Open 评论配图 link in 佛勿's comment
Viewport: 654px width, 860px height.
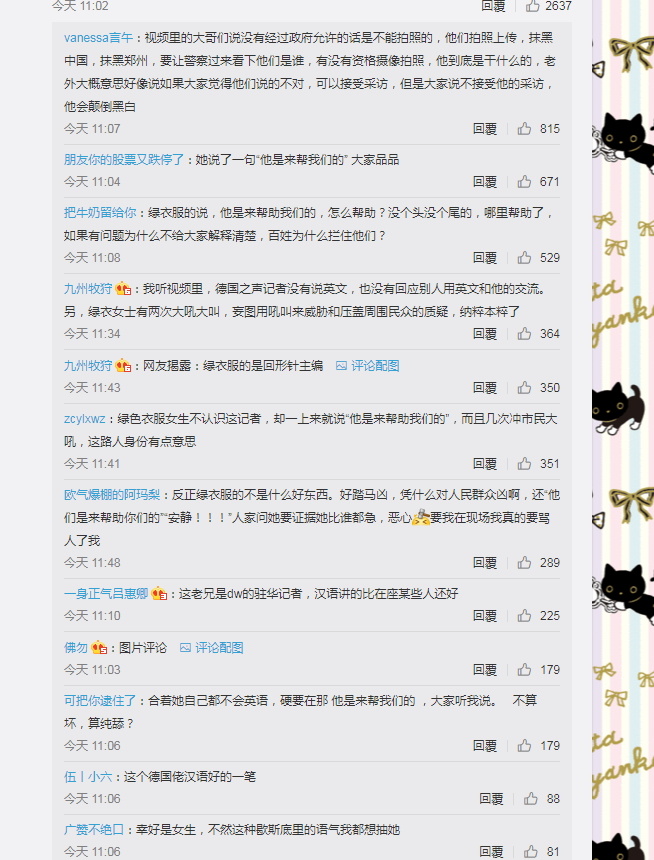(212, 648)
